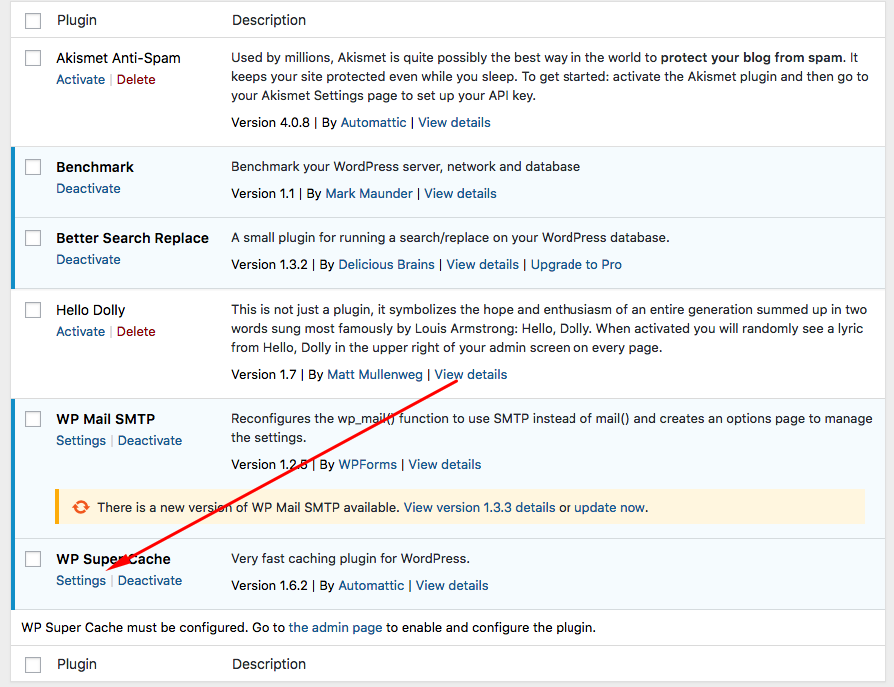Open the Delicious Brains author link
This screenshot has width=894, height=687.
387,265
